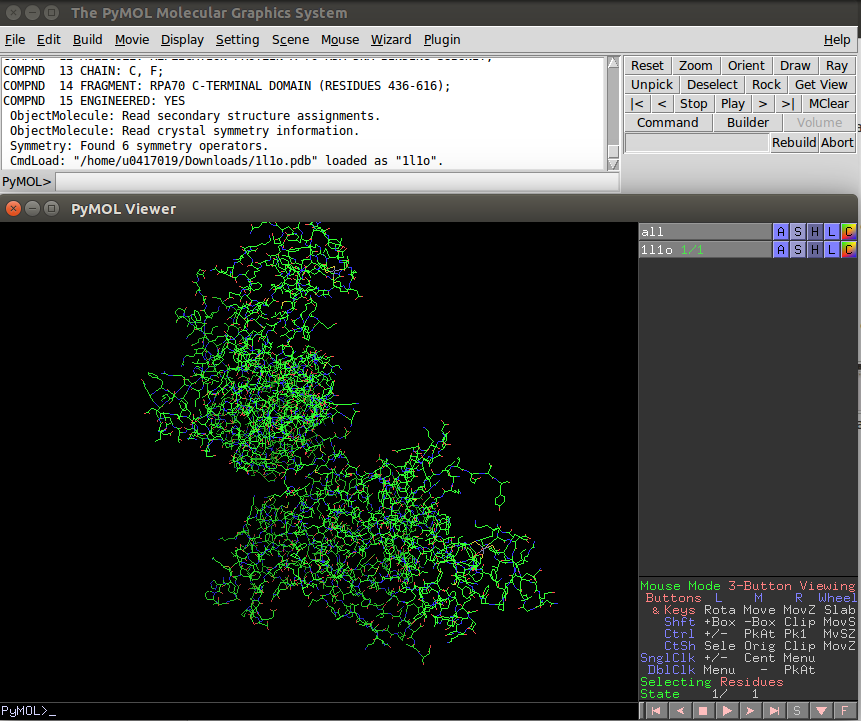Viewport: 861px width, 721px height.
Task: Open the Build menu
Action: 87,40
